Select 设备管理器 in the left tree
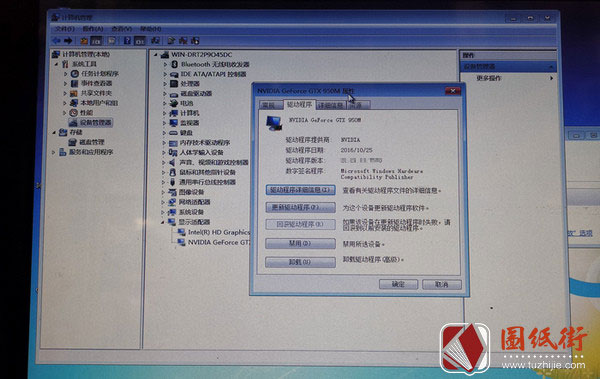 click(x=91, y=123)
